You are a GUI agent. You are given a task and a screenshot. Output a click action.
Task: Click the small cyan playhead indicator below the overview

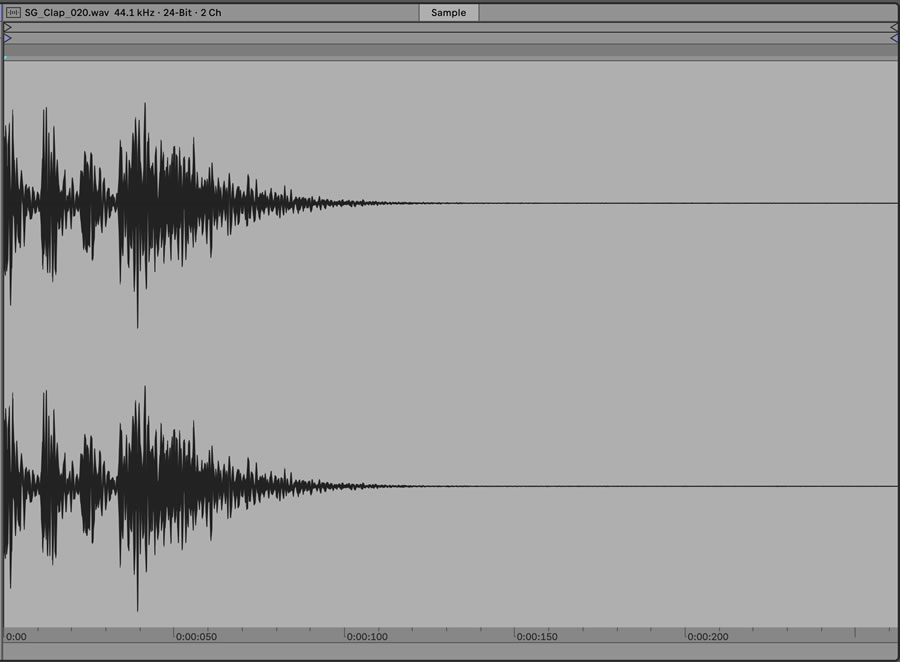click(6, 58)
